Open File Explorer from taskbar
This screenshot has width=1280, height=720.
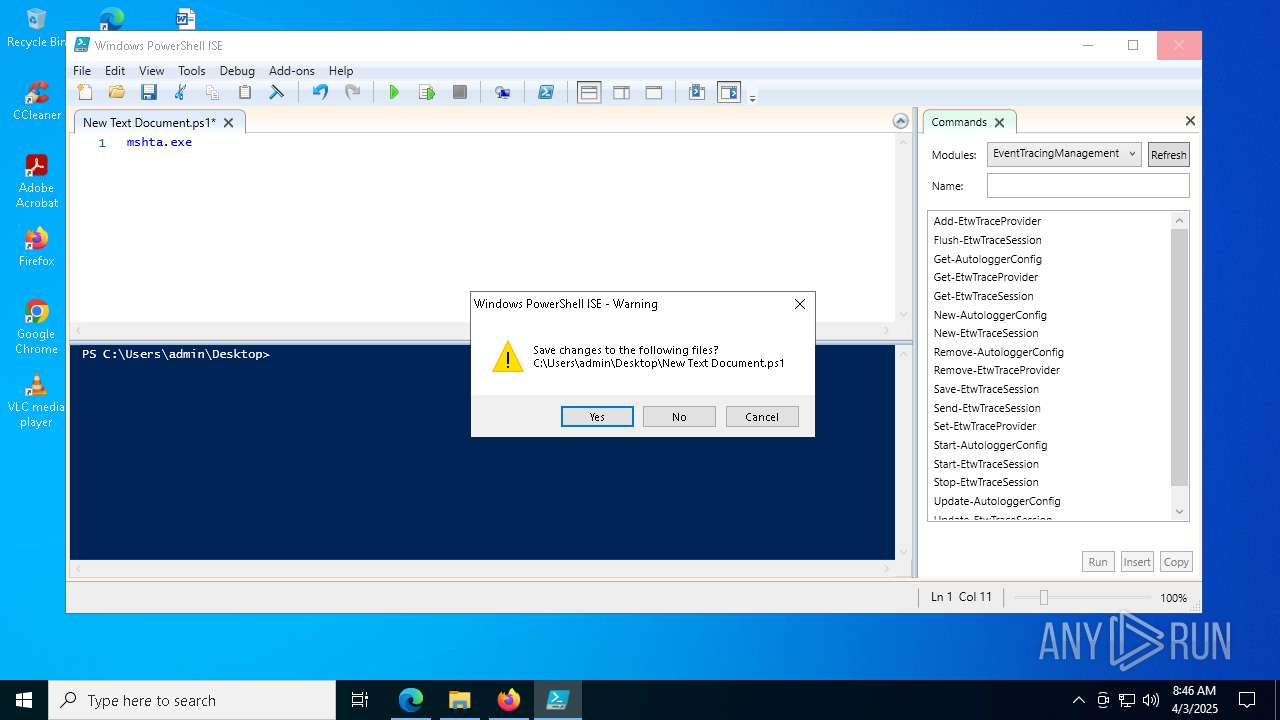pos(459,700)
